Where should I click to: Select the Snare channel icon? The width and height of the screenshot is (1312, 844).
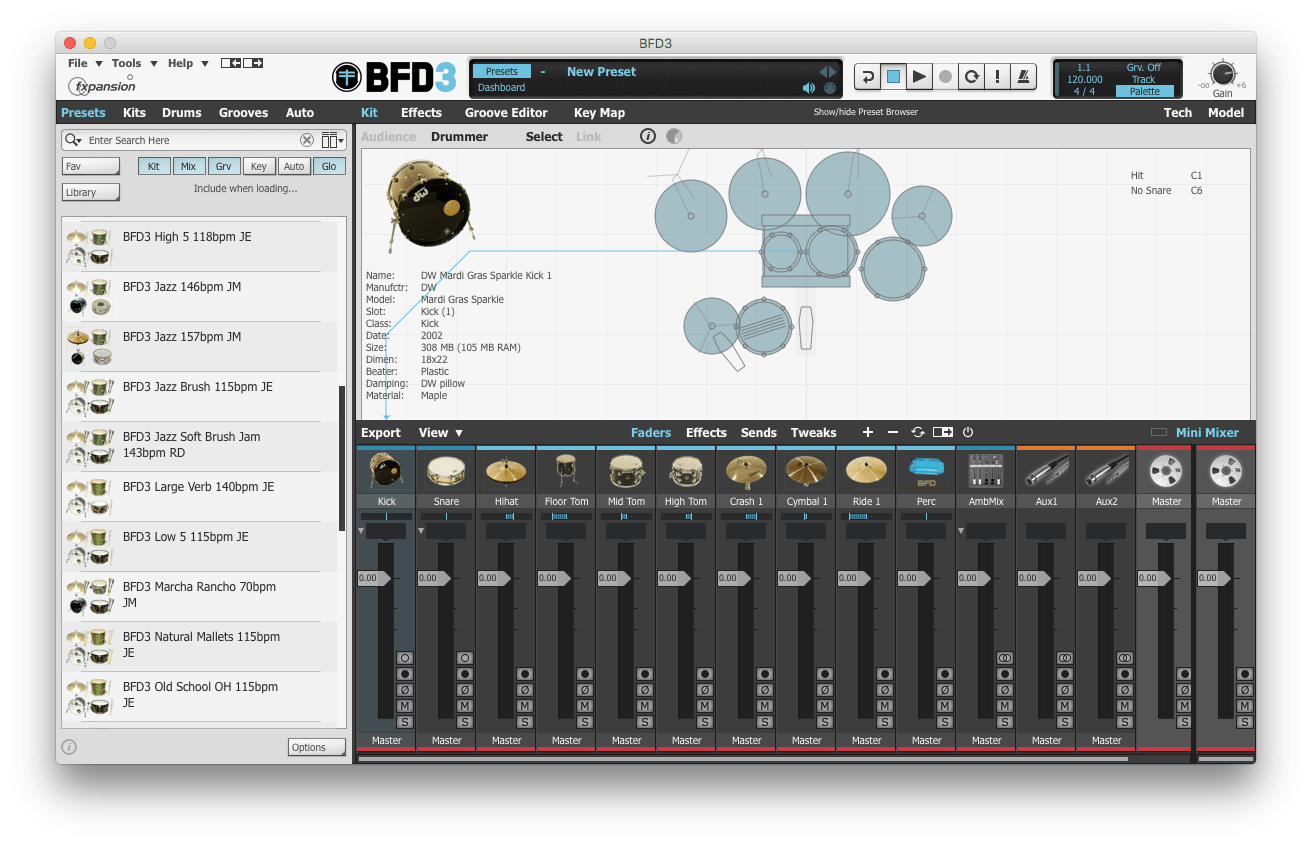point(446,471)
